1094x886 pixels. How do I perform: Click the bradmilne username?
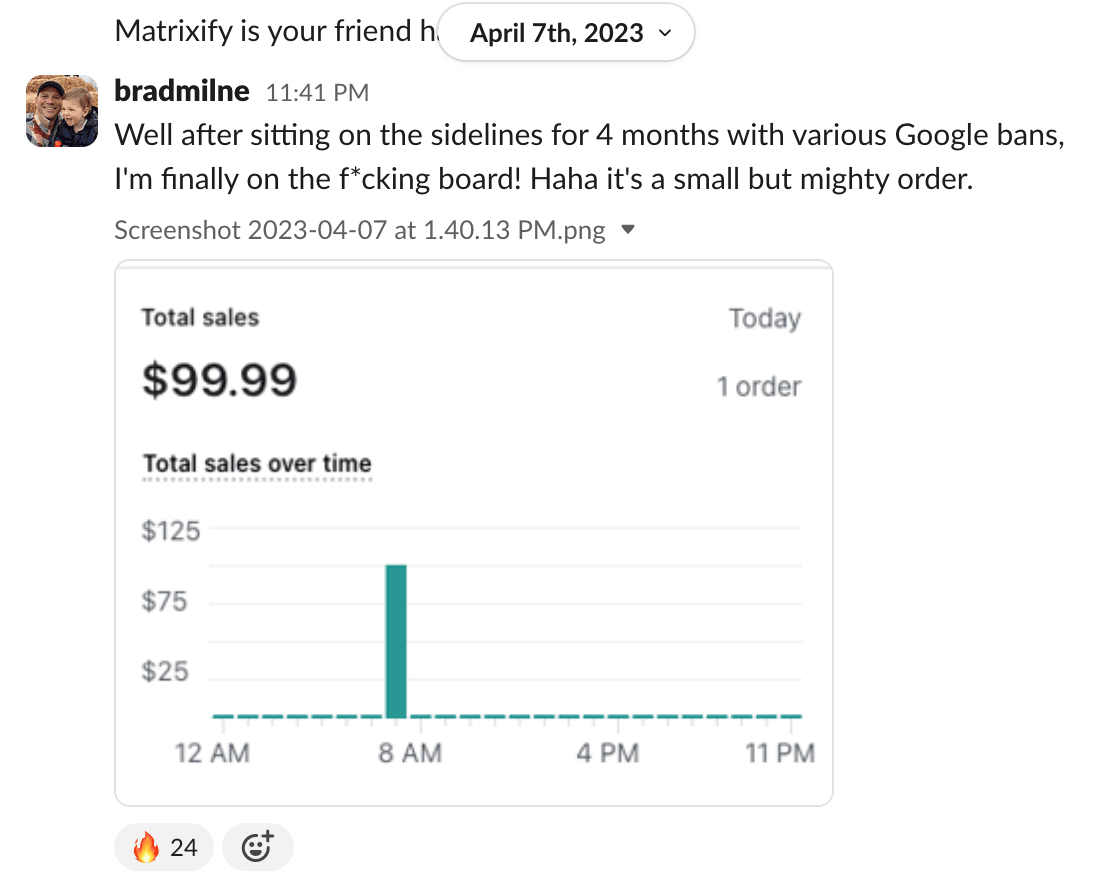182,92
